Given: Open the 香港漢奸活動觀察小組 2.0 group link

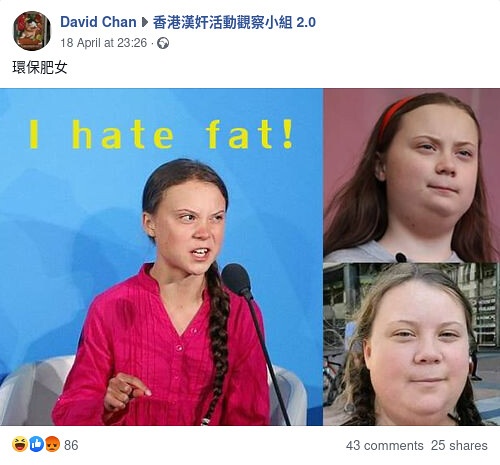Looking at the screenshot, I should tap(234, 22).
